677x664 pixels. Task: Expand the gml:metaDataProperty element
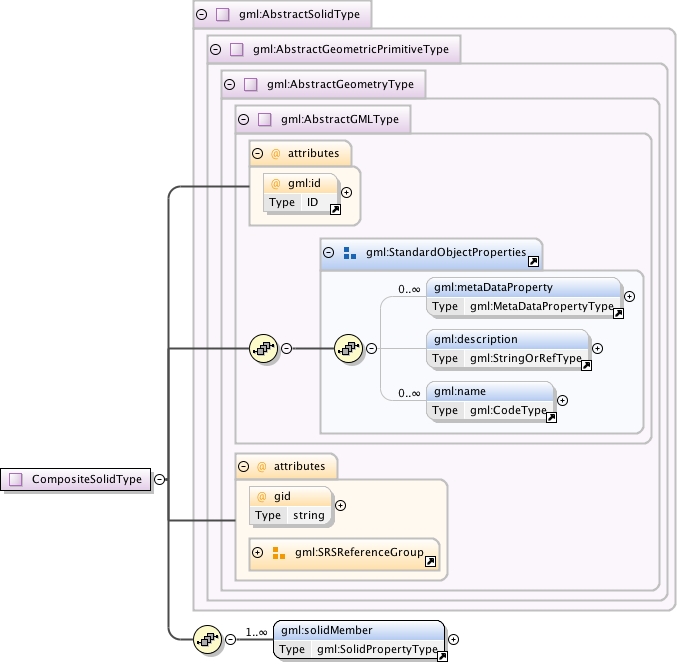click(x=630, y=296)
